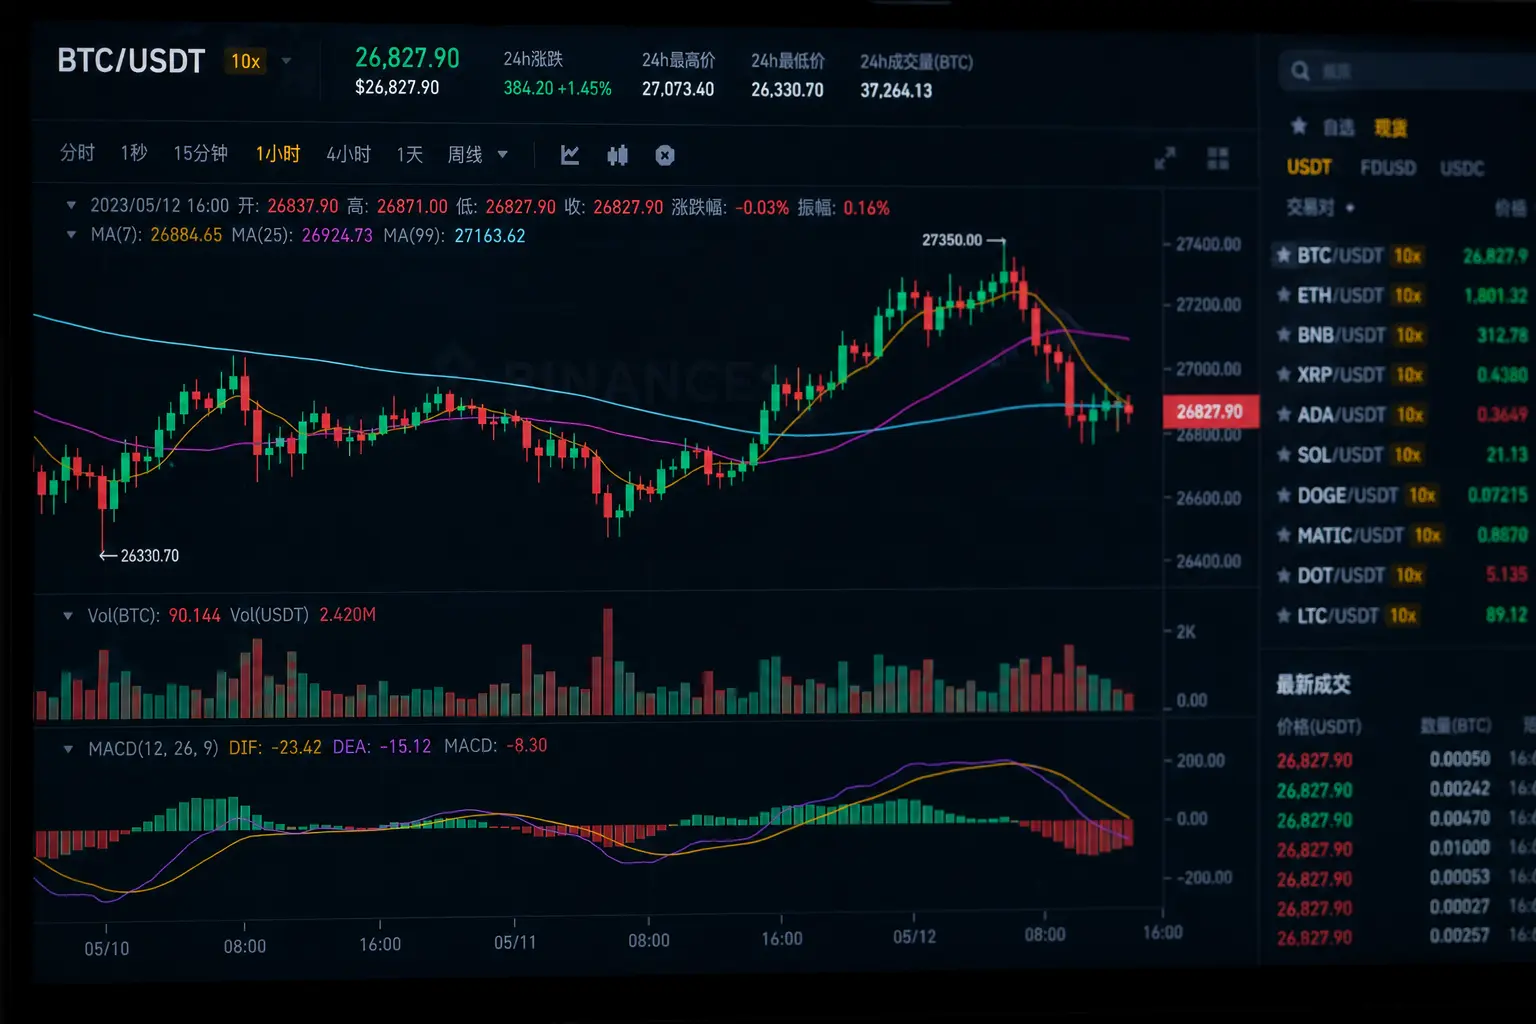
Task: Toggle the favorite star for ETH/USDT
Action: [x=1284, y=295]
